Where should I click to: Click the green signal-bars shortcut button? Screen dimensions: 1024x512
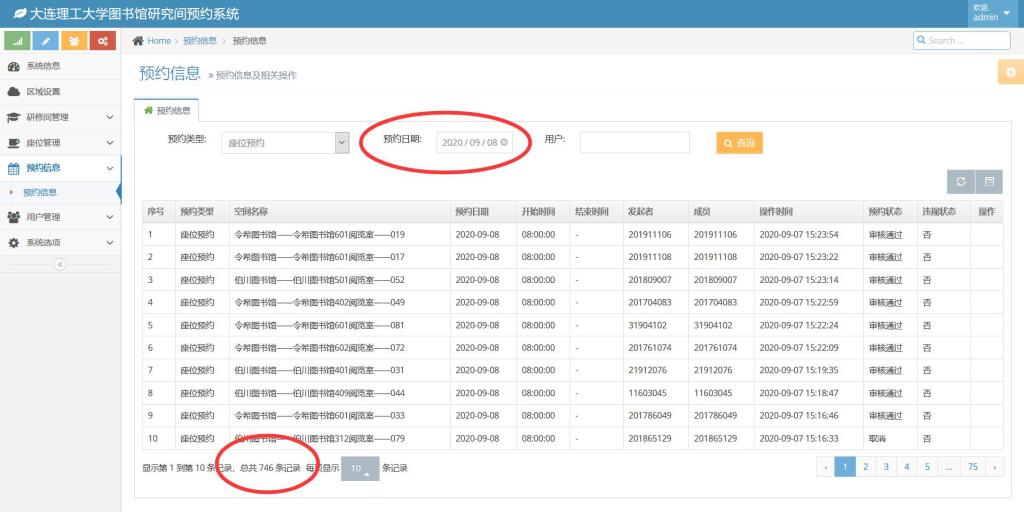(x=17, y=41)
